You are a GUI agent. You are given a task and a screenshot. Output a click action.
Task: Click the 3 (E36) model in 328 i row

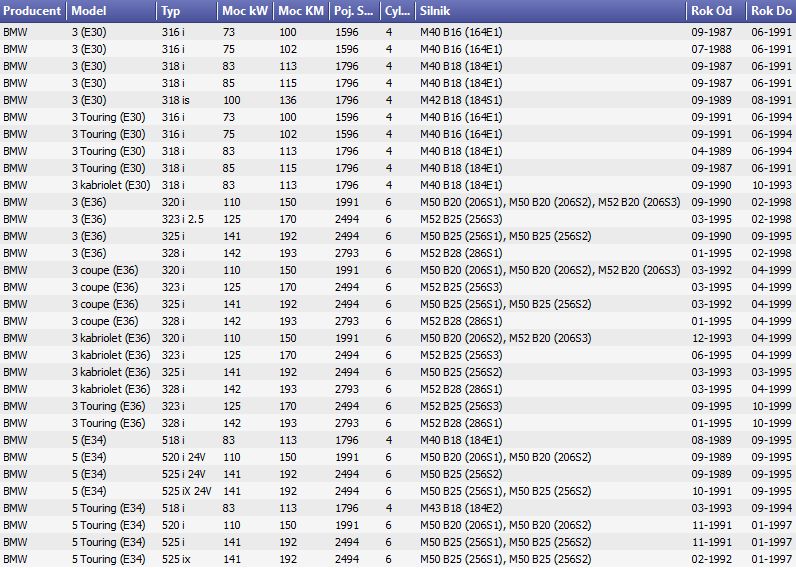[89, 253]
